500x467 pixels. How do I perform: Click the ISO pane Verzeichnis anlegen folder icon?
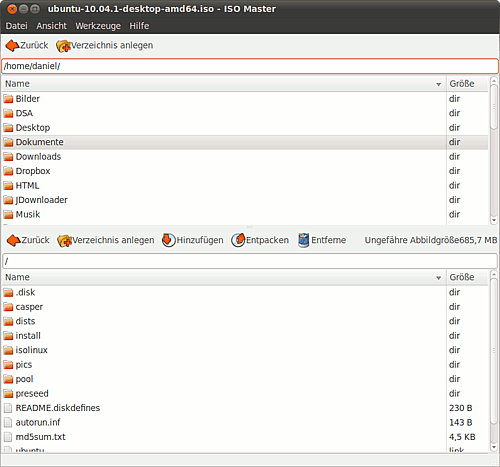(x=65, y=240)
